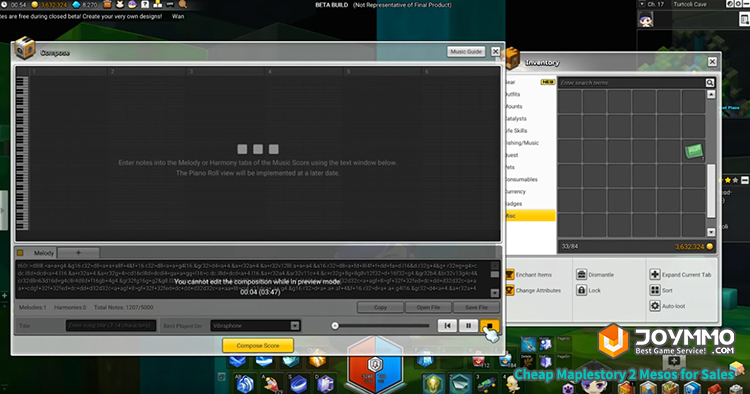Image resolution: width=750 pixels, height=394 pixels.
Task: Click the purple hat icon in top bar
Action: [132, 4]
